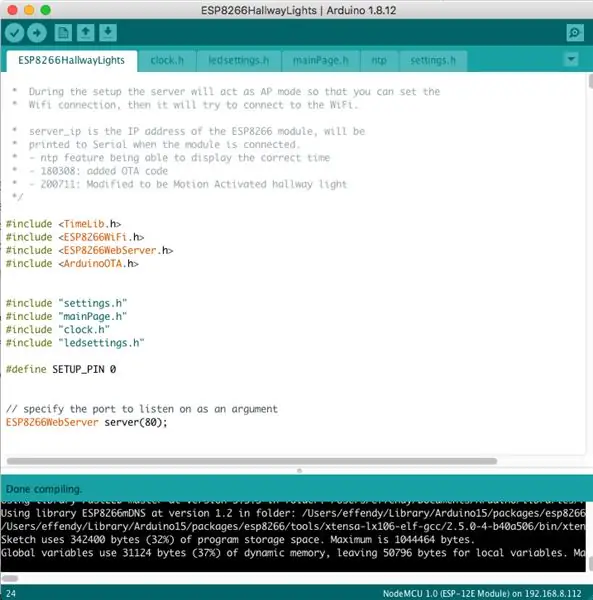The image size is (593, 600).
Task: Click the divider handle above the console
Action: point(300,470)
